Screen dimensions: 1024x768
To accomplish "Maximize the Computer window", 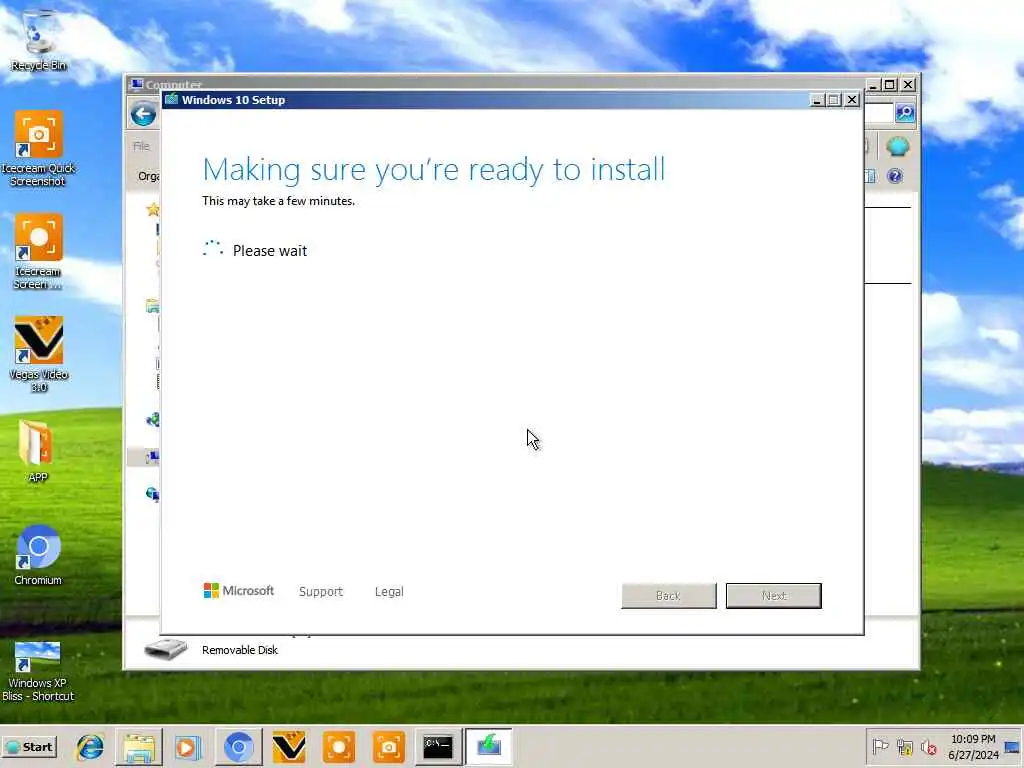I will (x=889, y=85).
